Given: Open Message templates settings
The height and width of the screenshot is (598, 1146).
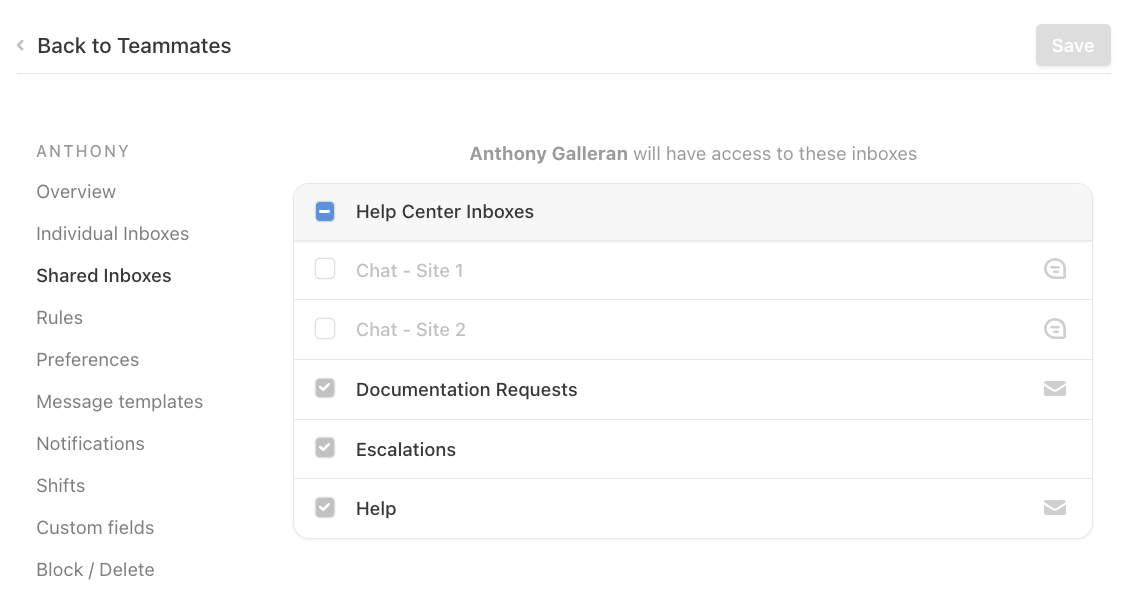Looking at the screenshot, I should click(119, 401).
